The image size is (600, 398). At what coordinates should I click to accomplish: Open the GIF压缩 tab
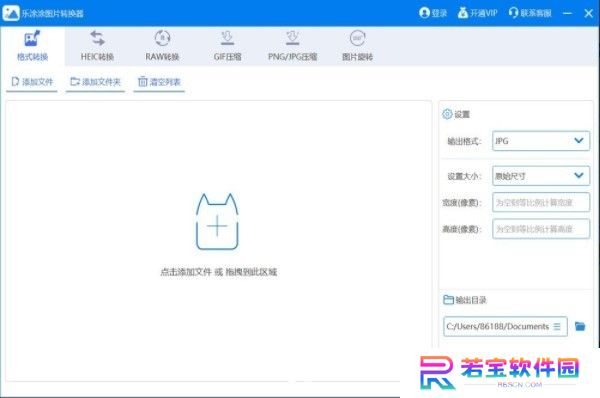coord(227,46)
